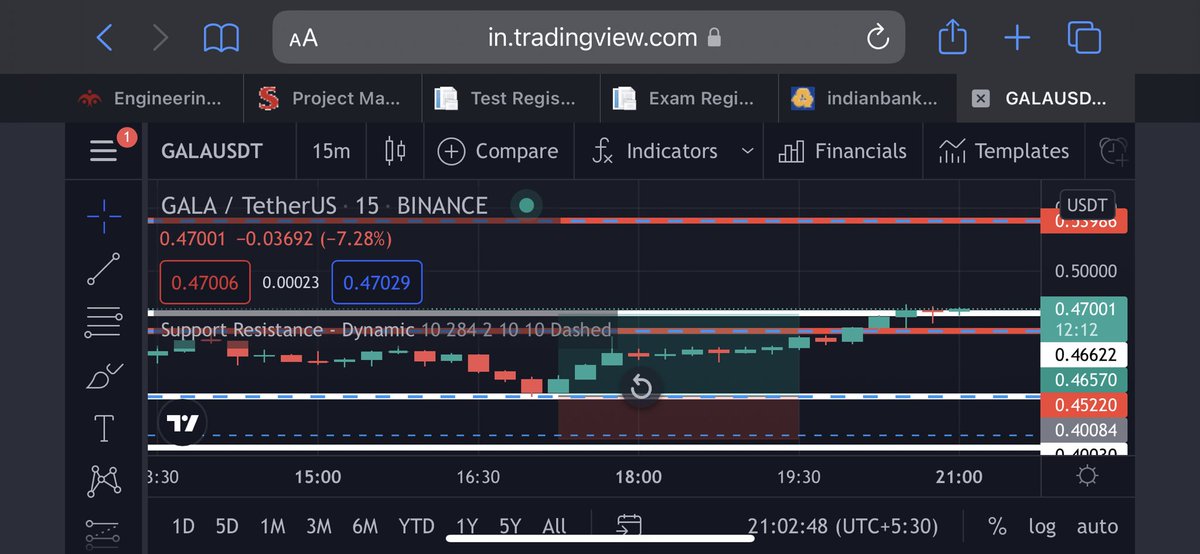Focus the in.tradingview.com address bar
This screenshot has height=554, width=1200.
point(589,38)
